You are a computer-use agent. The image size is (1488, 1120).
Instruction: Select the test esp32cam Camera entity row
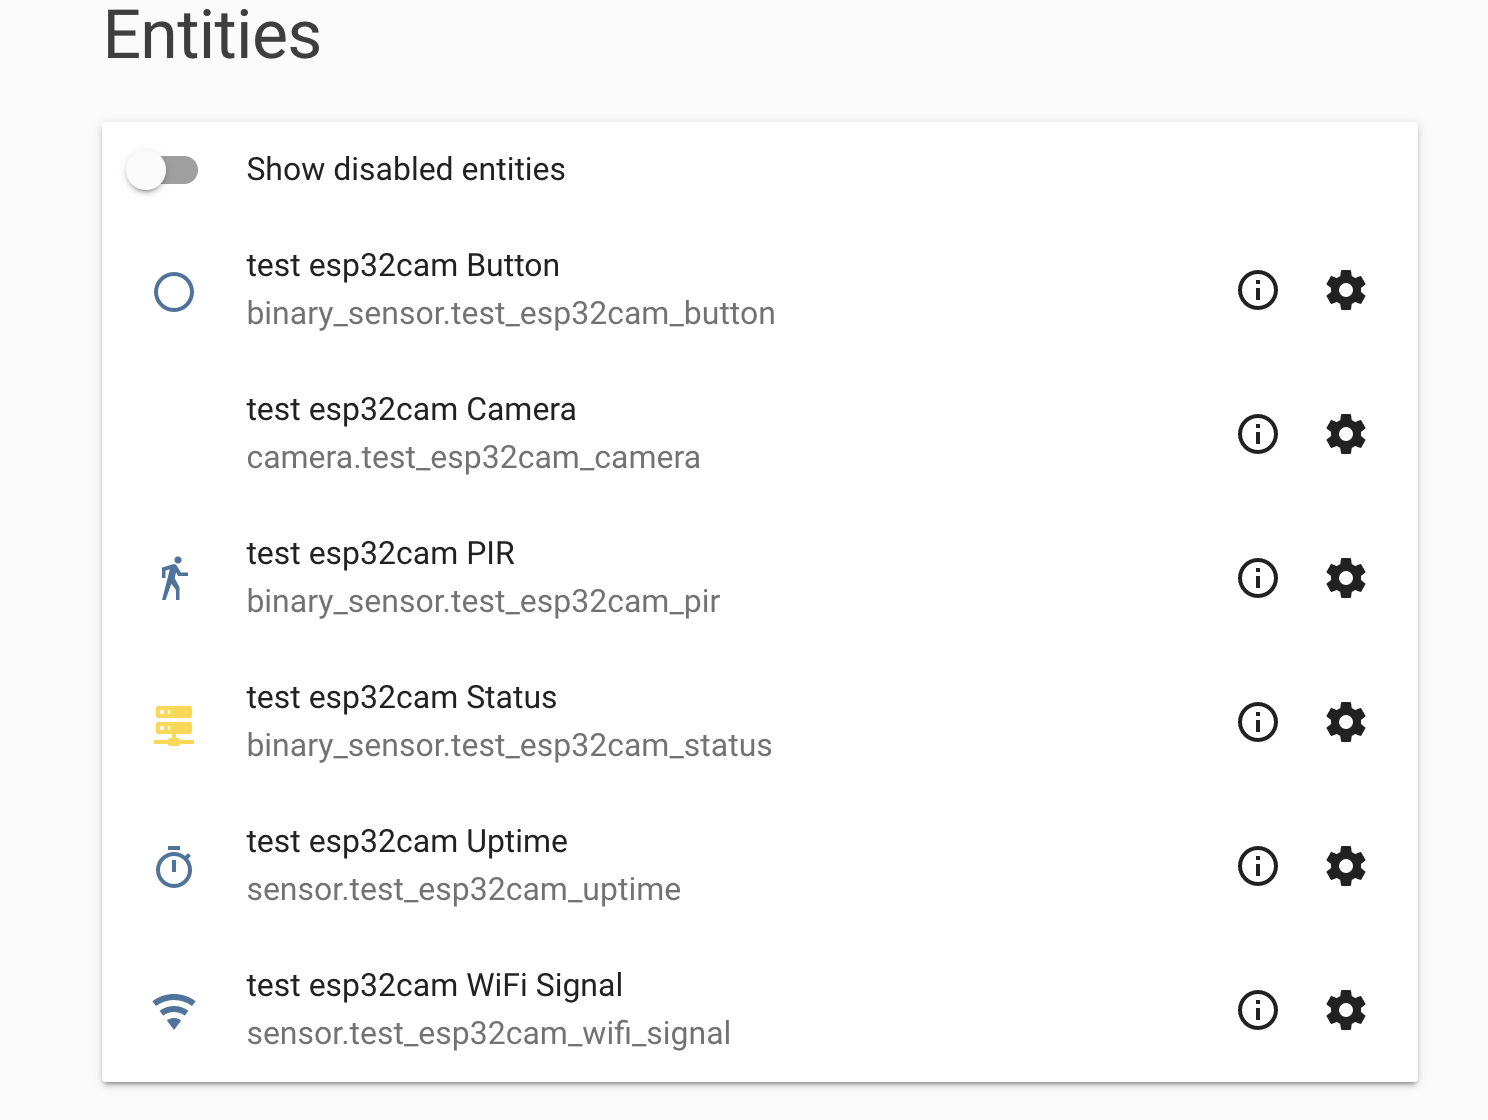pyautogui.click(x=760, y=434)
